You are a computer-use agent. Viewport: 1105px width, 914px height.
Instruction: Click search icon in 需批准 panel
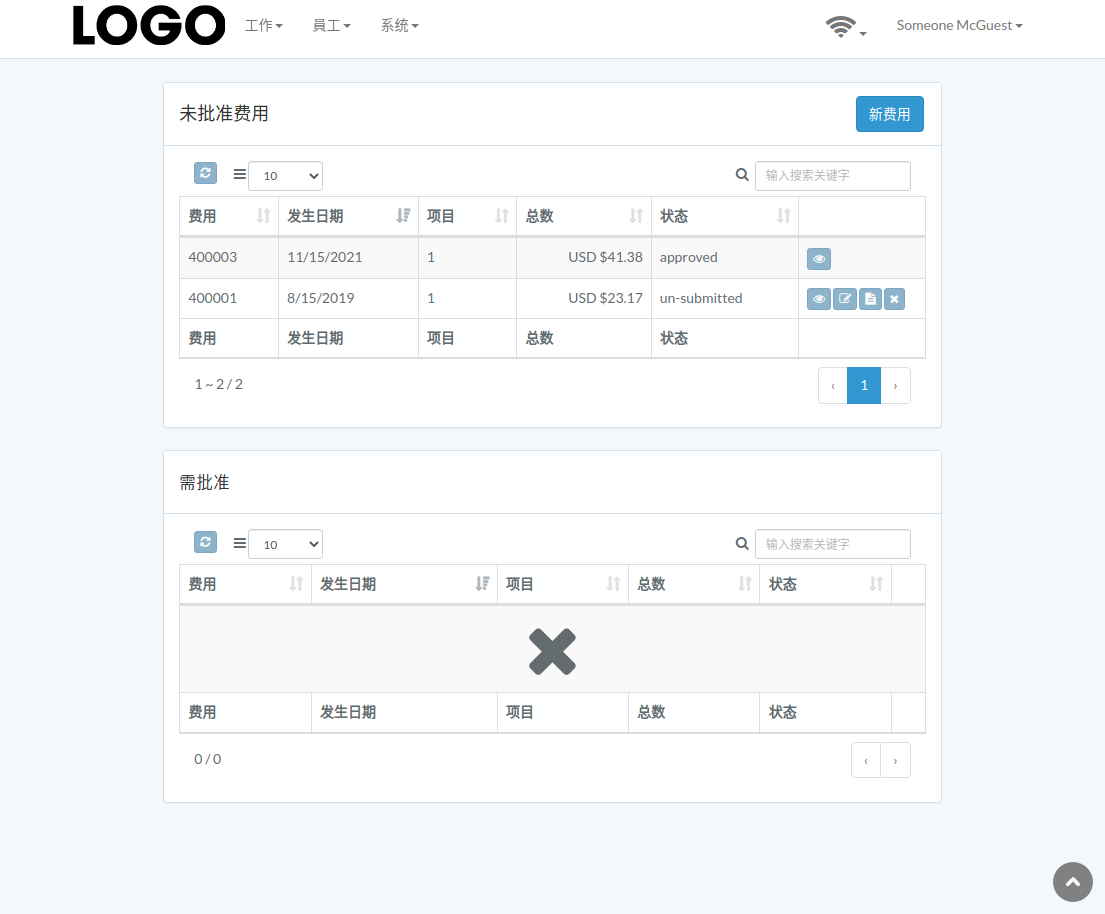click(741, 543)
